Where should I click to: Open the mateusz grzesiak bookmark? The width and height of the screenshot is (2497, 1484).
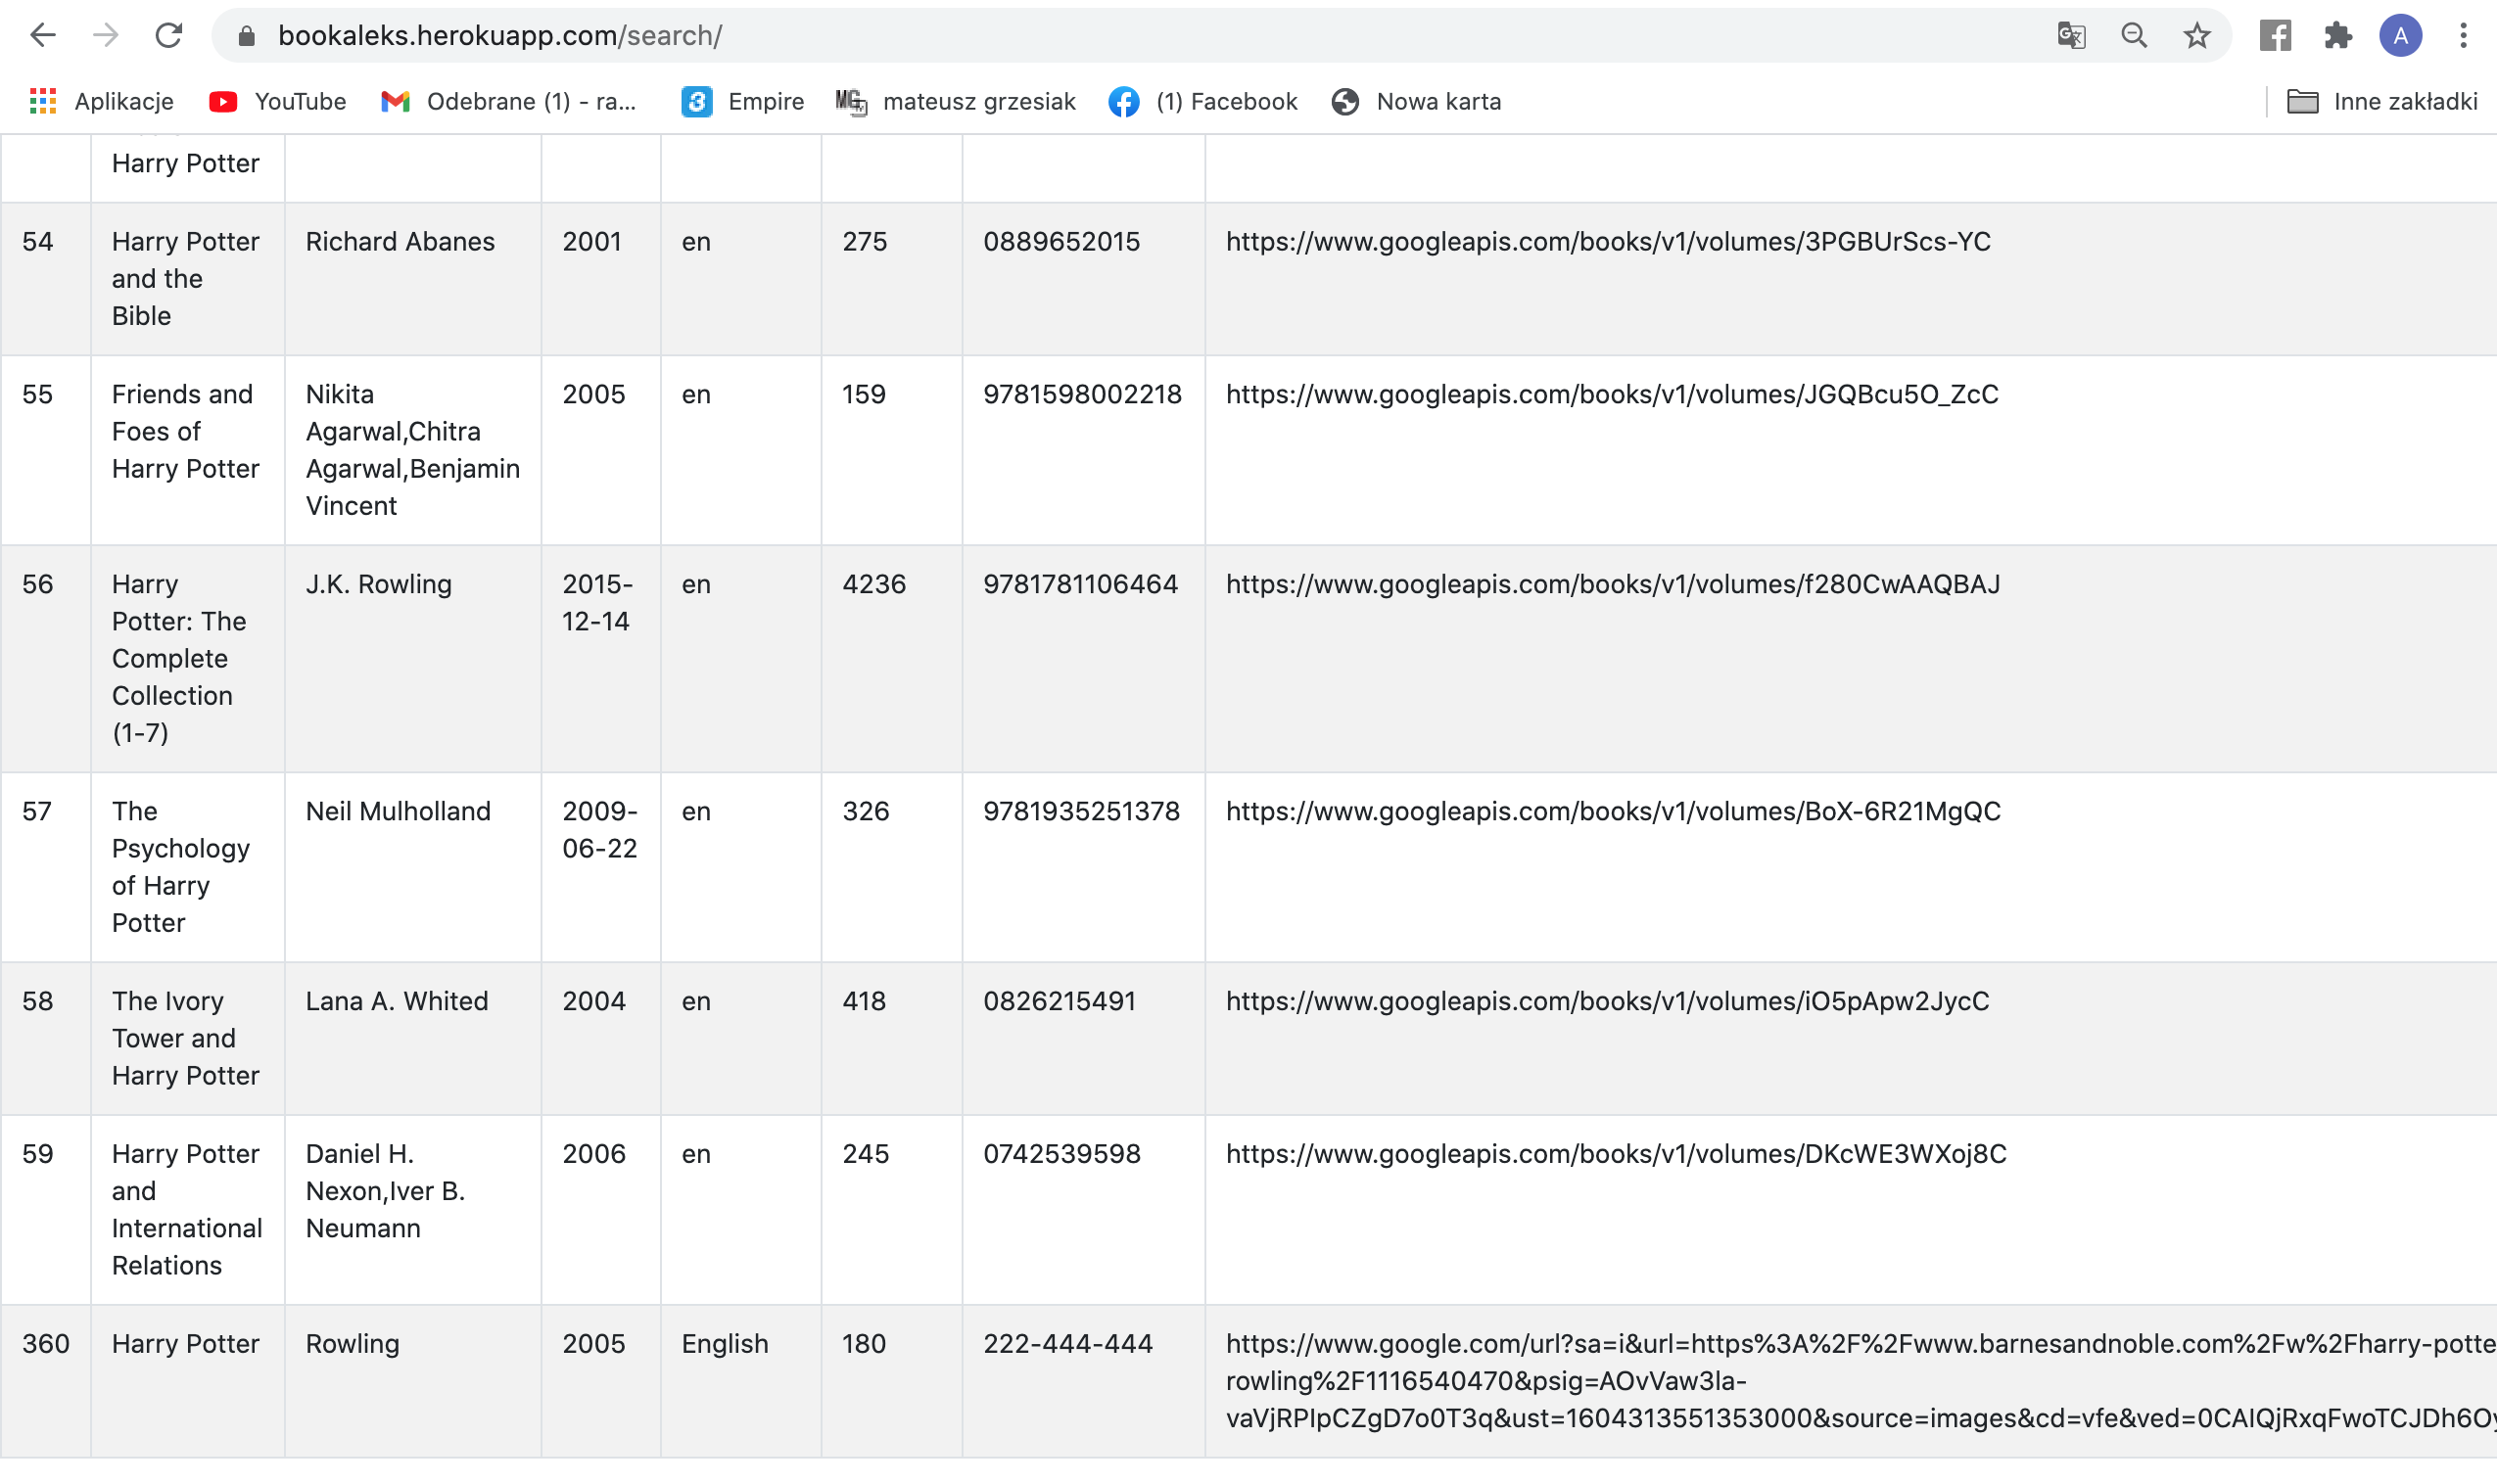point(956,101)
